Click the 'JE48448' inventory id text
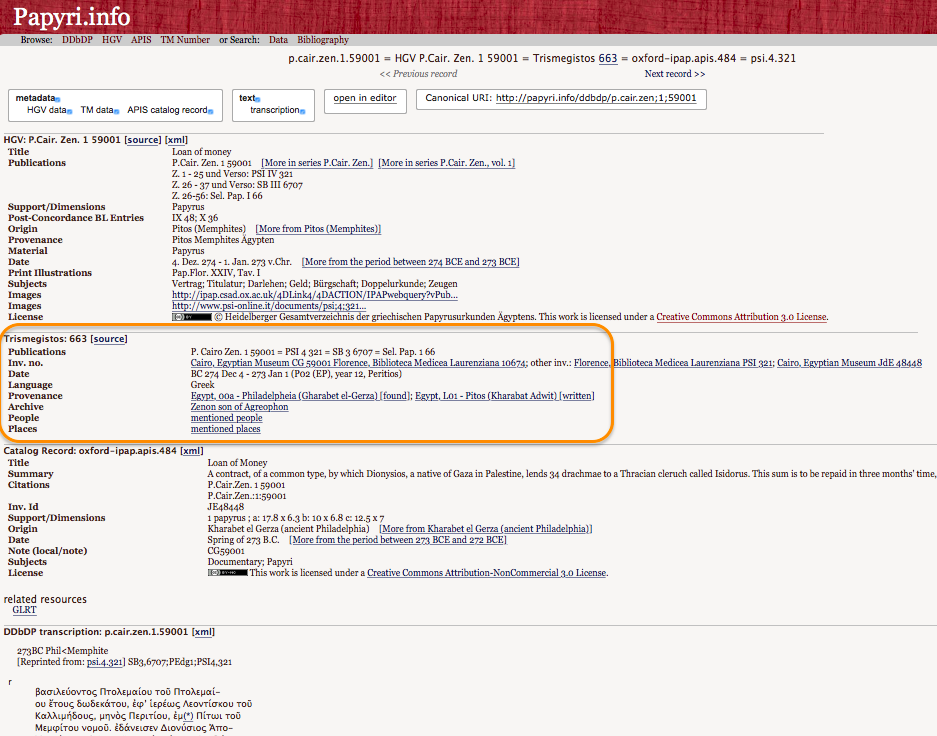Screen dimensions: 937x736 point(225,507)
